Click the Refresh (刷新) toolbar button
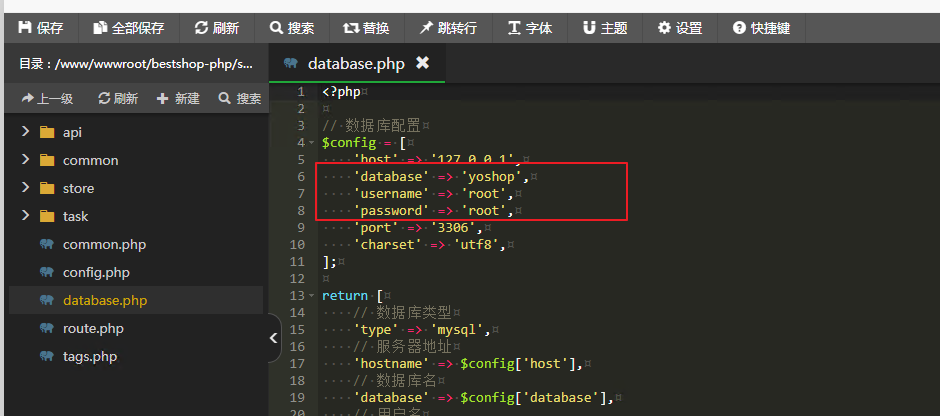 coord(217,28)
